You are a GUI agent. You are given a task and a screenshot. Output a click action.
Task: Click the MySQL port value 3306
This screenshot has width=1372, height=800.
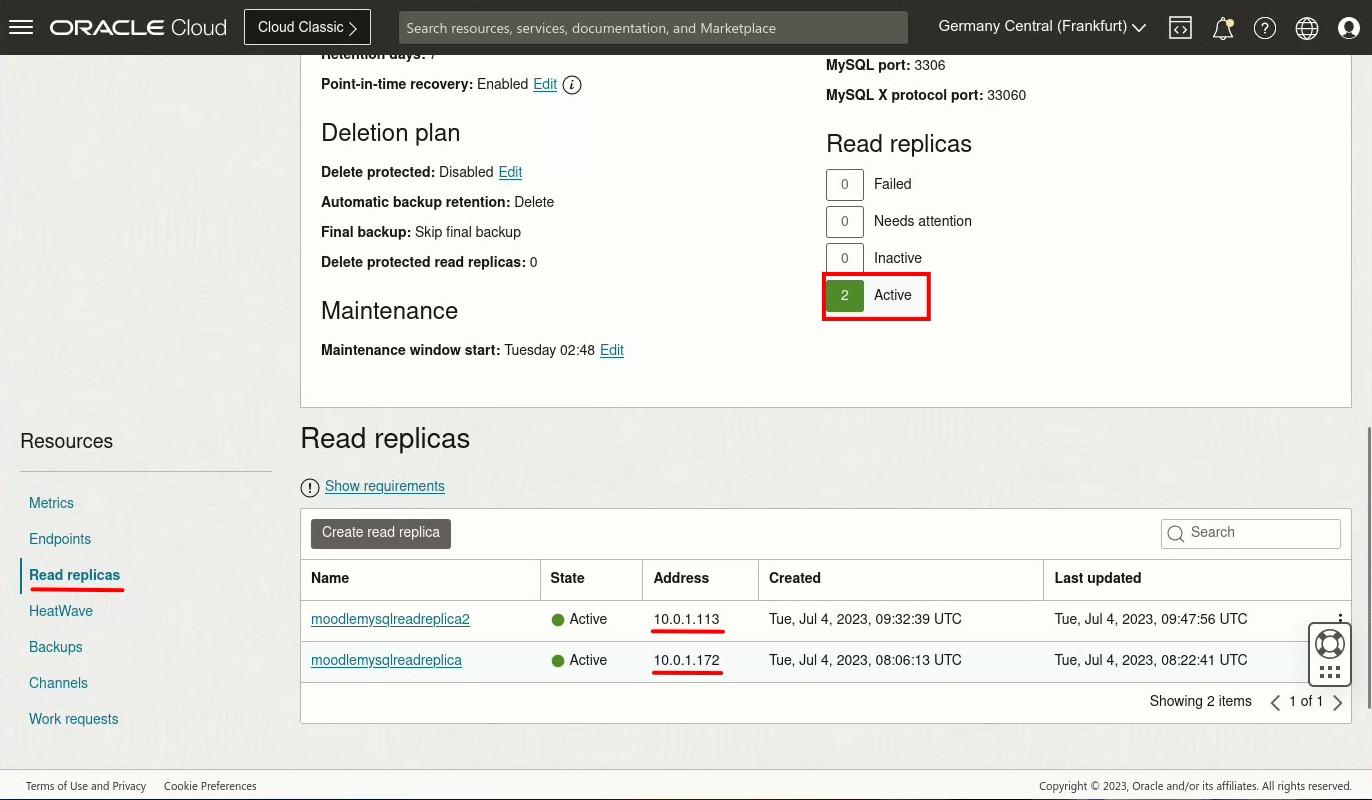tap(929, 65)
